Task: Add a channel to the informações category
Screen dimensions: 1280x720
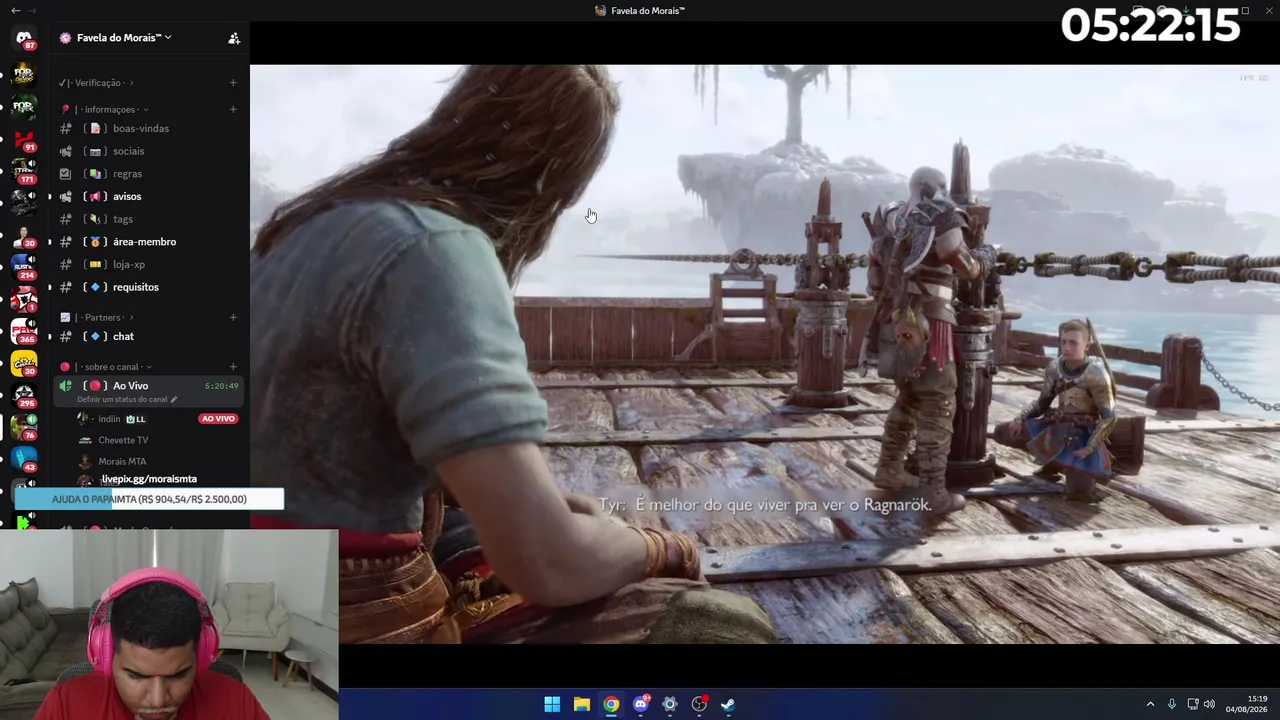Action: pyautogui.click(x=233, y=109)
